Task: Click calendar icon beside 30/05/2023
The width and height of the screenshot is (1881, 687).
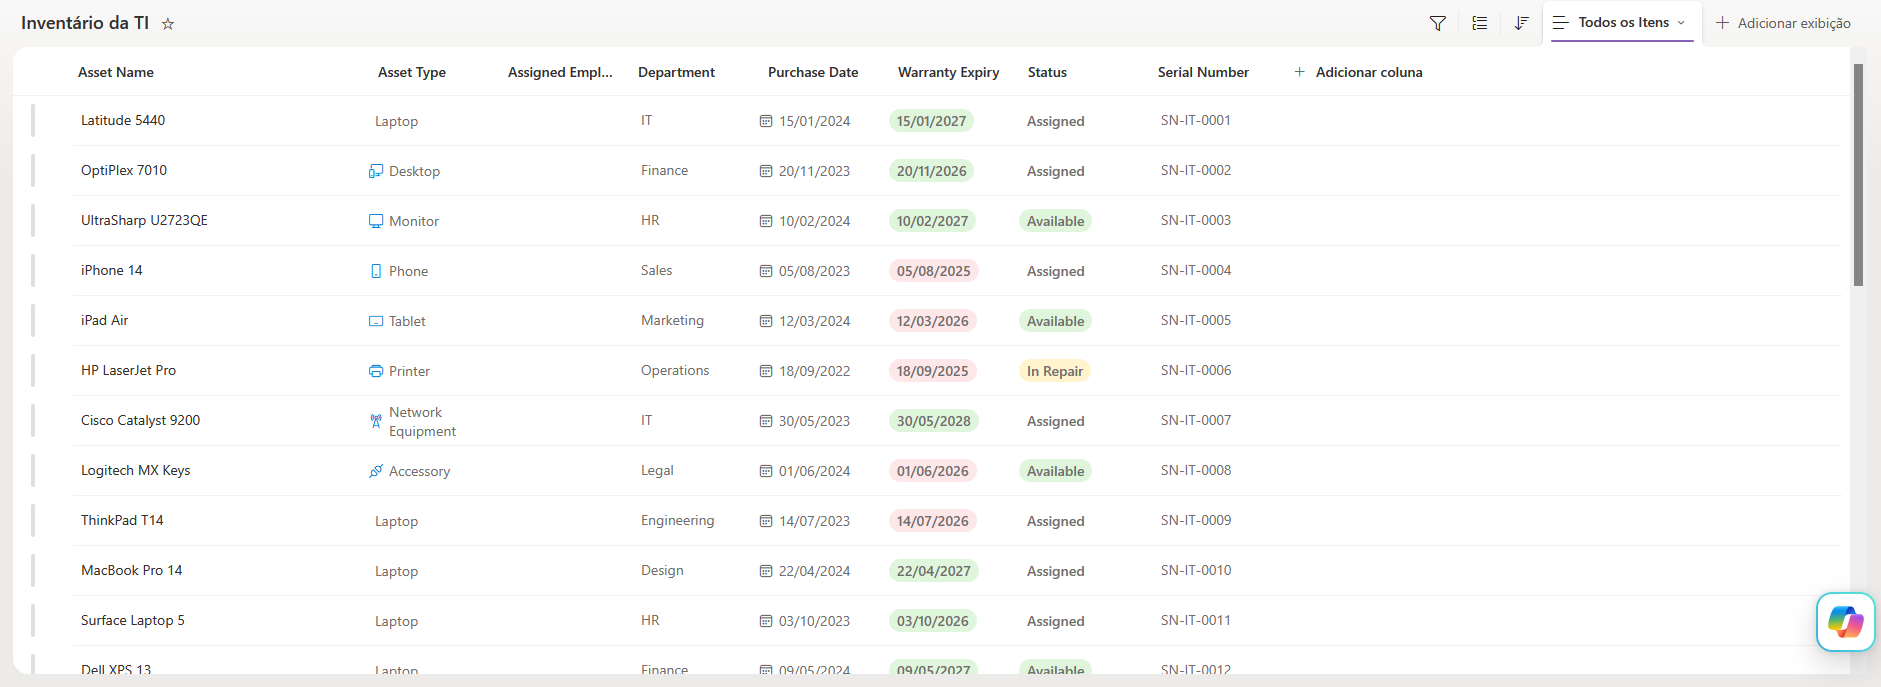Action: pos(766,421)
